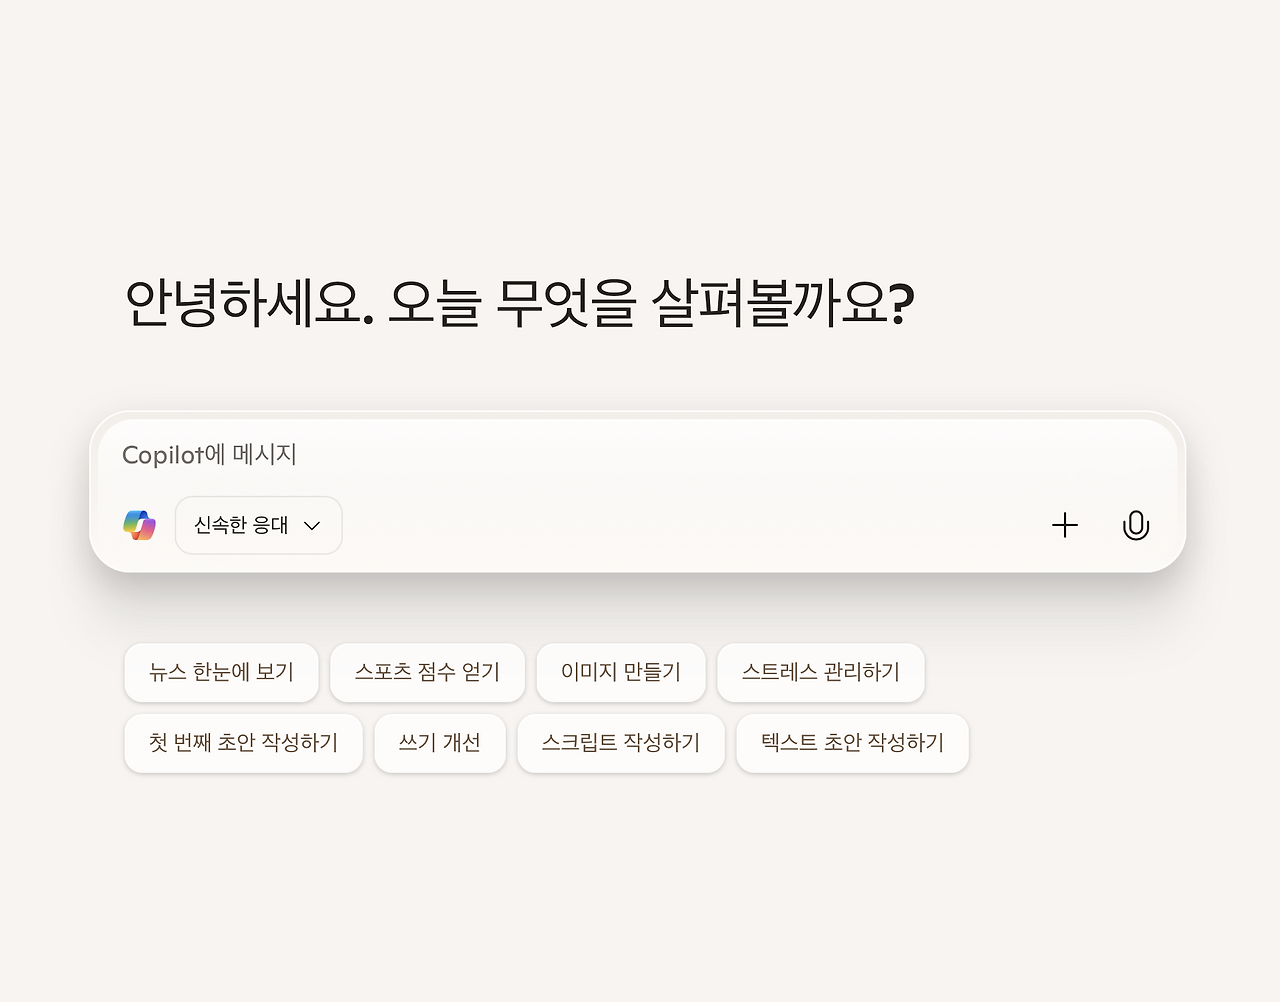Image resolution: width=1280 pixels, height=1002 pixels.
Task: Click the Copilot logo in the input bar
Action: [139, 525]
